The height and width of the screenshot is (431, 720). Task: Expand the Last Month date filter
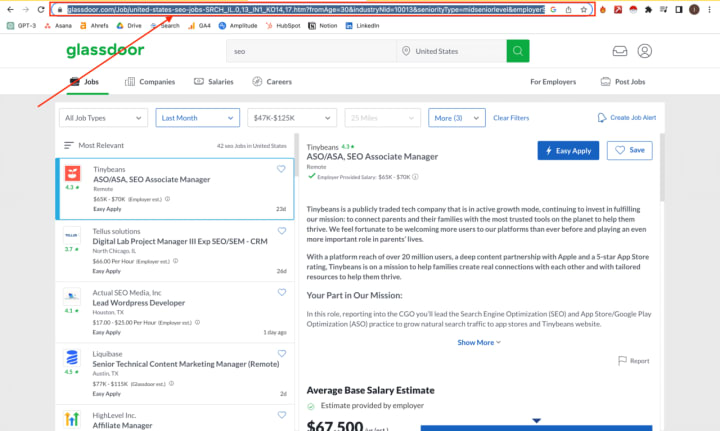coord(197,118)
